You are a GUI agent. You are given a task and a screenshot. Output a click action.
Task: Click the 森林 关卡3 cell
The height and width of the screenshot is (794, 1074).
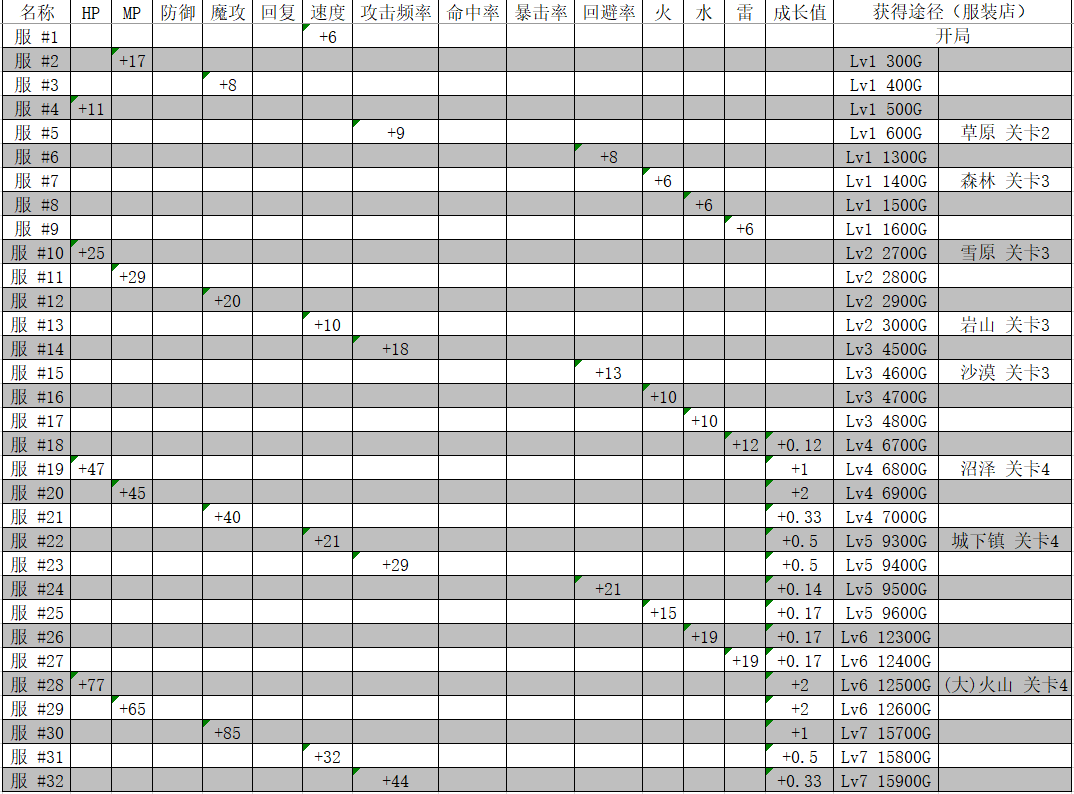click(x=1005, y=180)
